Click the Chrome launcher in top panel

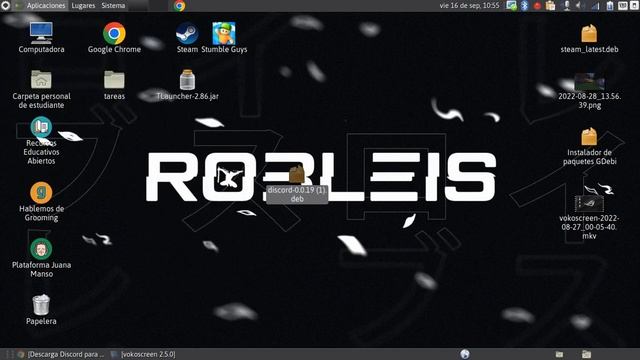click(179, 5)
